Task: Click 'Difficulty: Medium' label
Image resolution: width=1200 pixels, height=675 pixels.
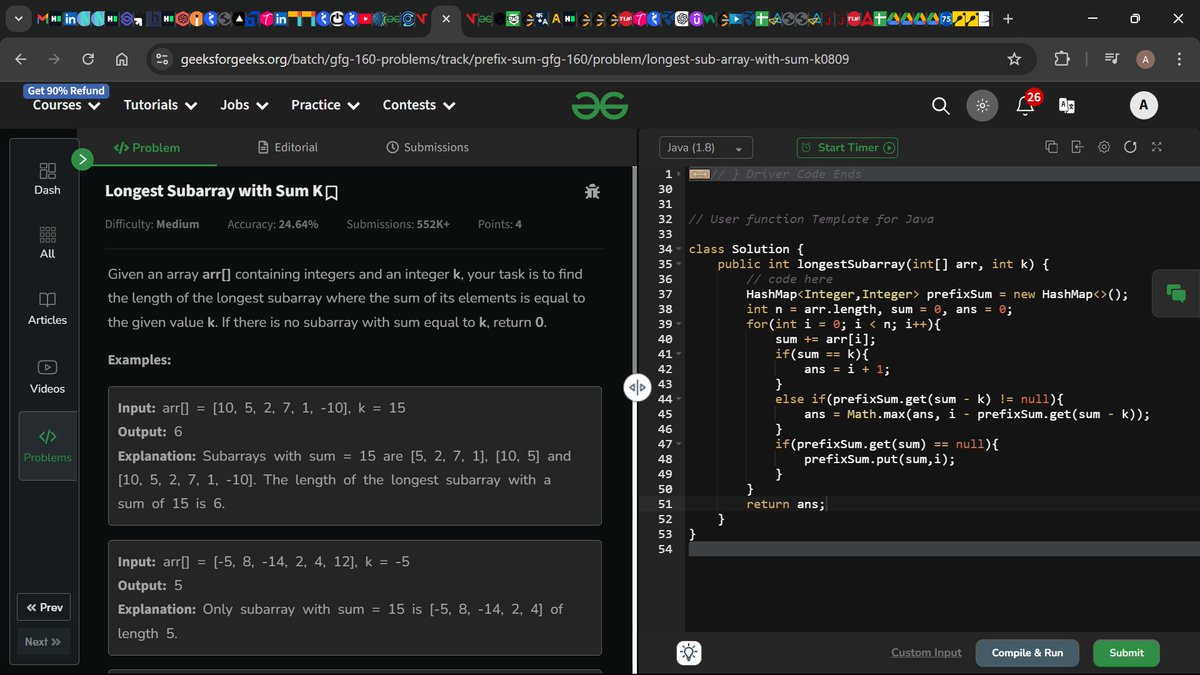Action: pos(152,224)
